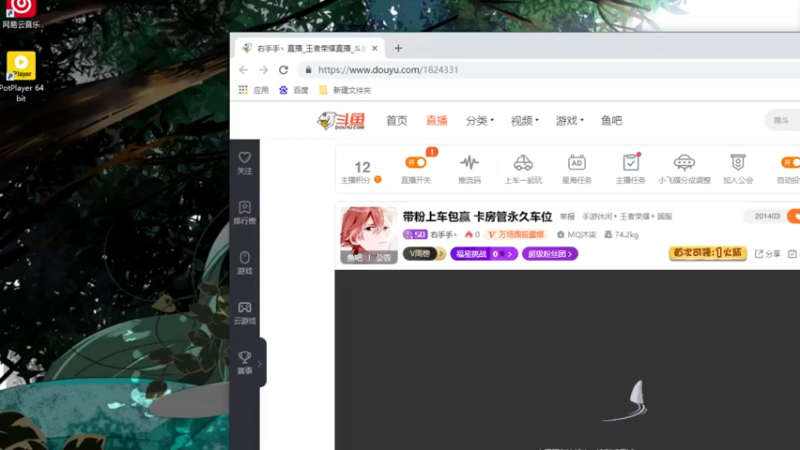Viewport: 800px width, 450px height.
Task: Open 公告 link on the avatar
Action: tap(383, 258)
